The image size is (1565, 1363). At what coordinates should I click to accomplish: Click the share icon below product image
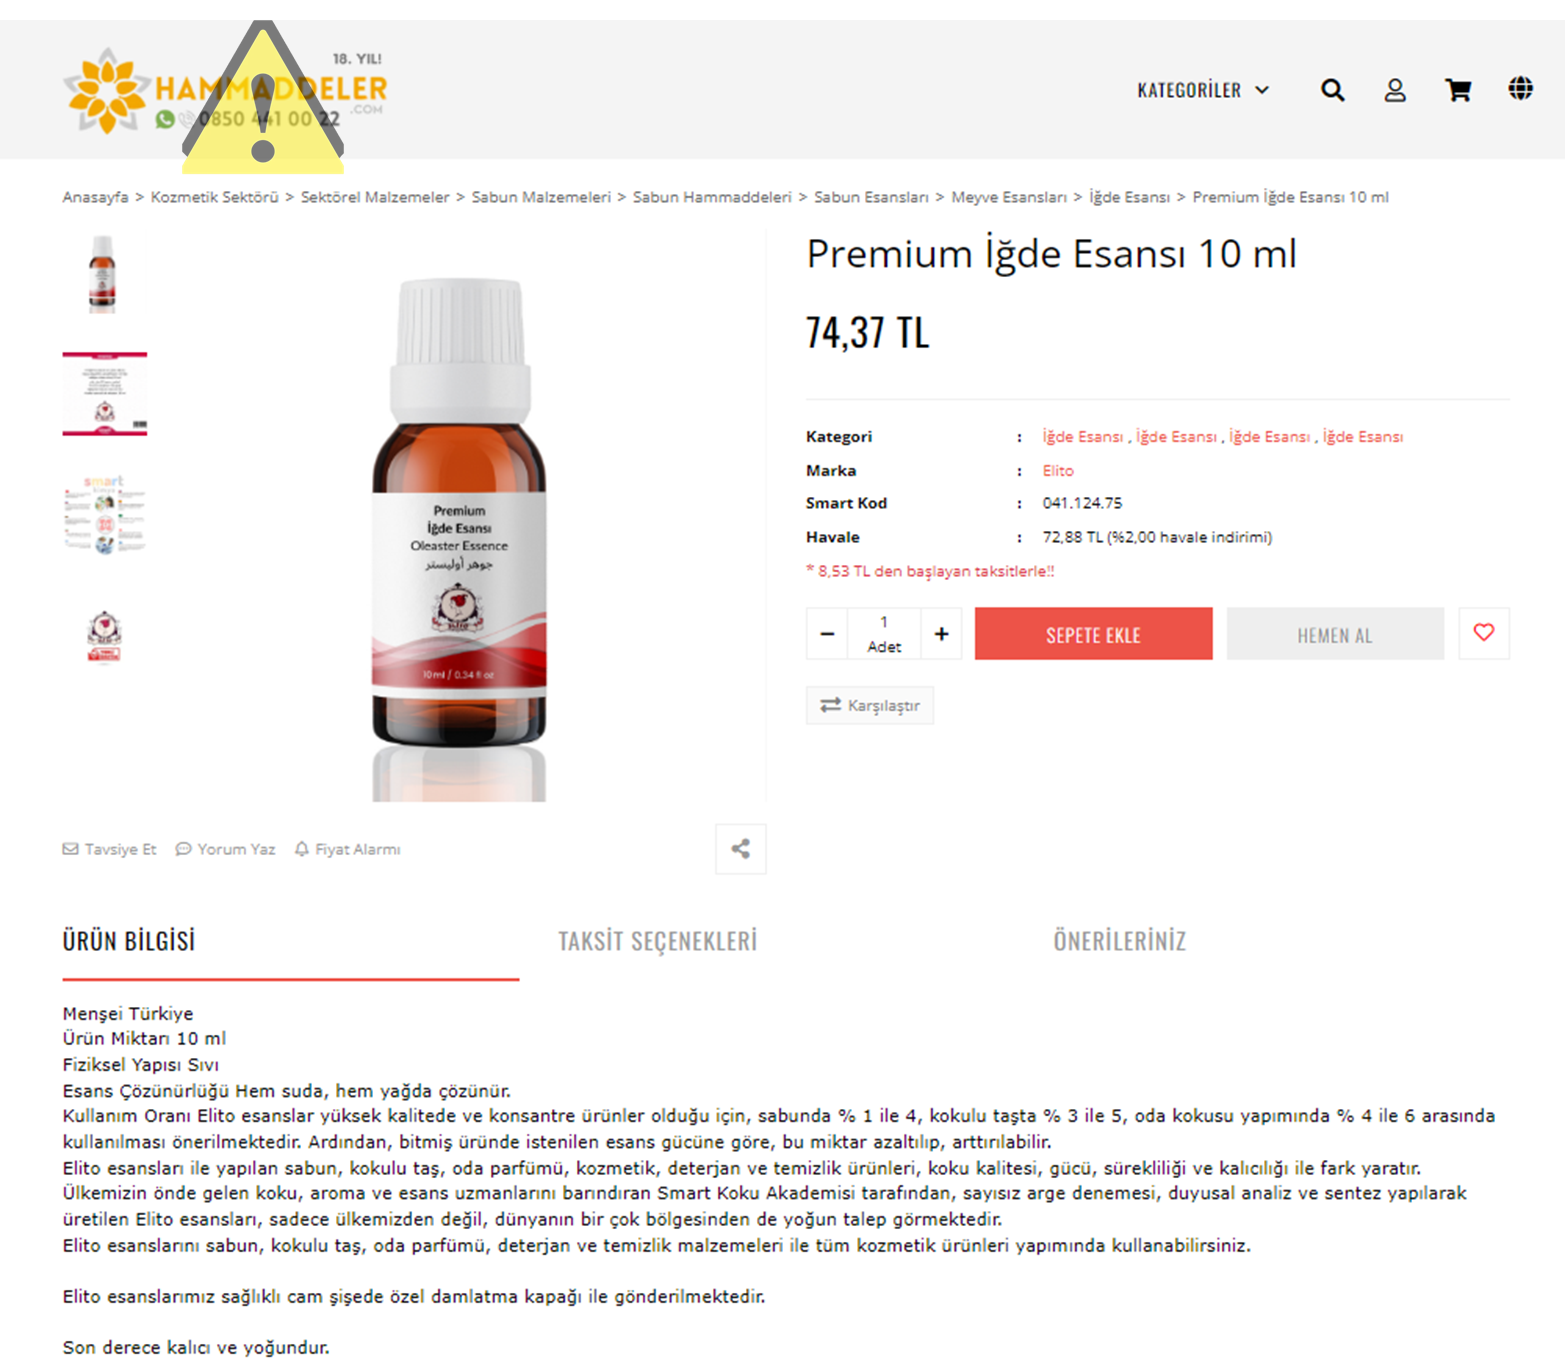coord(741,849)
